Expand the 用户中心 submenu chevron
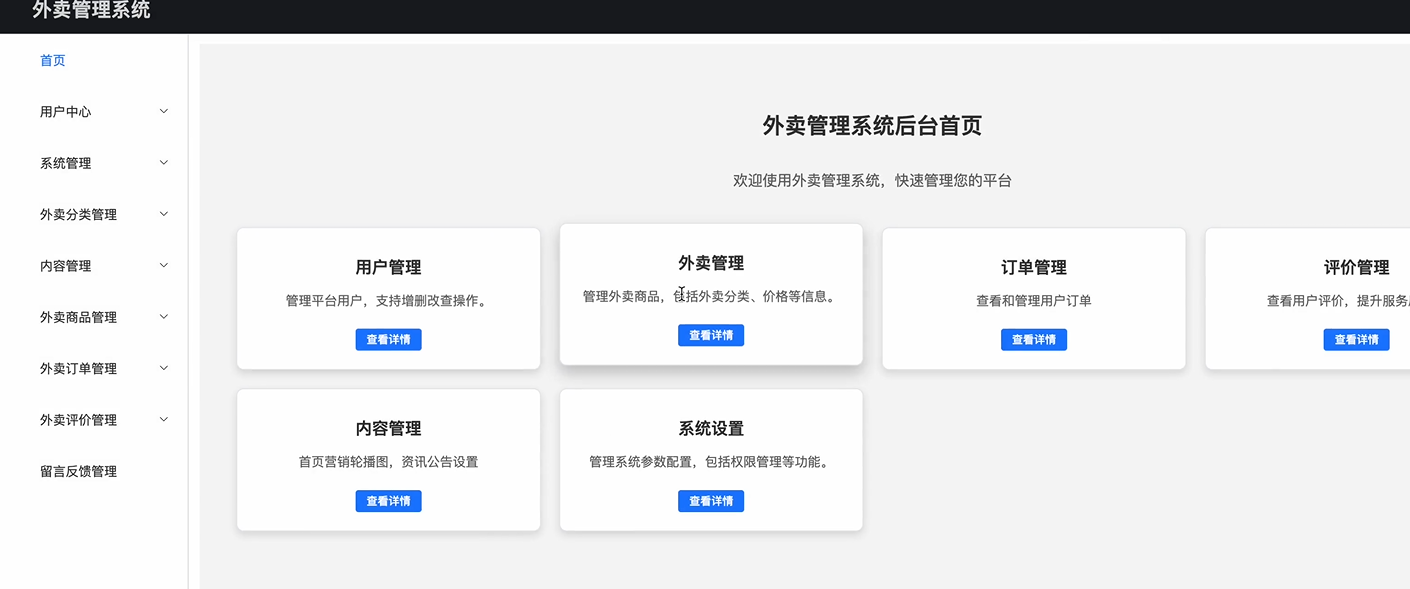 pos(164,111)
